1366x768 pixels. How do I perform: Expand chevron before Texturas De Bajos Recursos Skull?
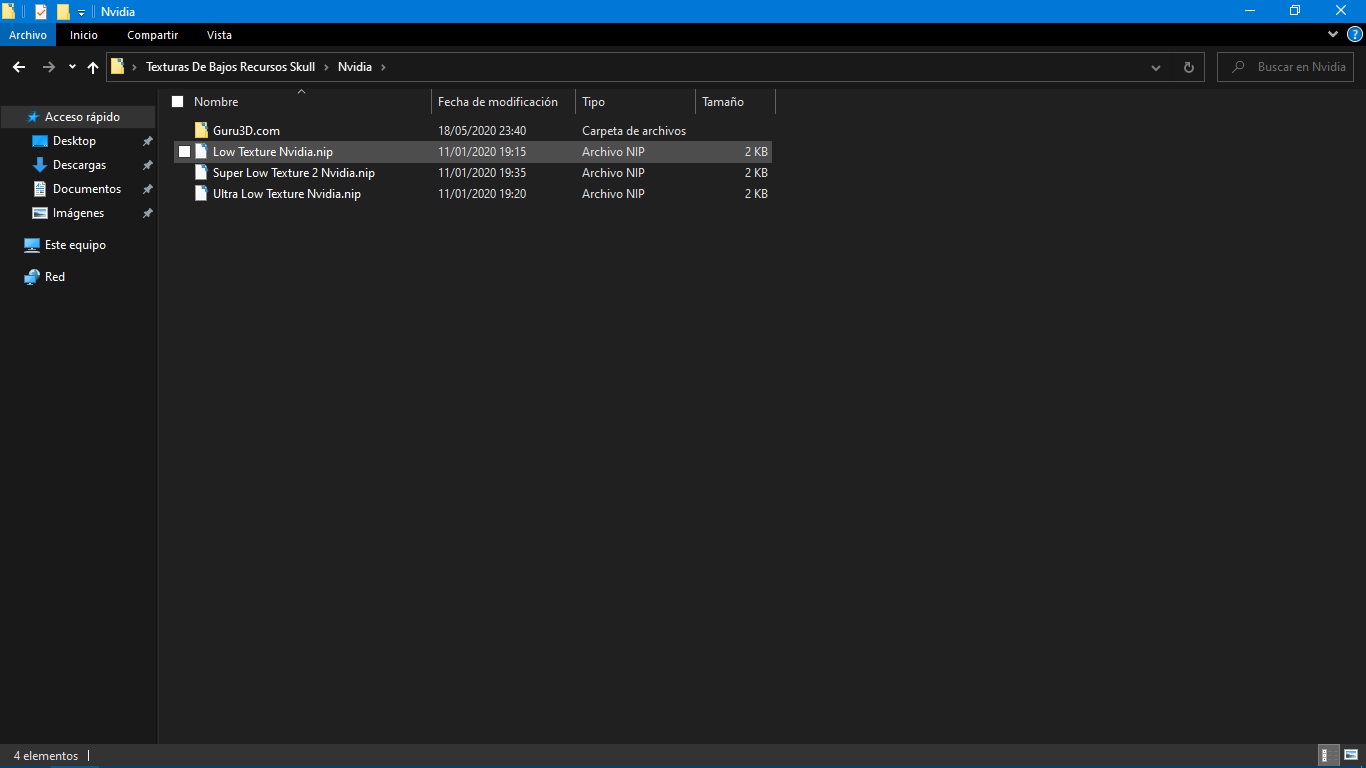(135, 67)
